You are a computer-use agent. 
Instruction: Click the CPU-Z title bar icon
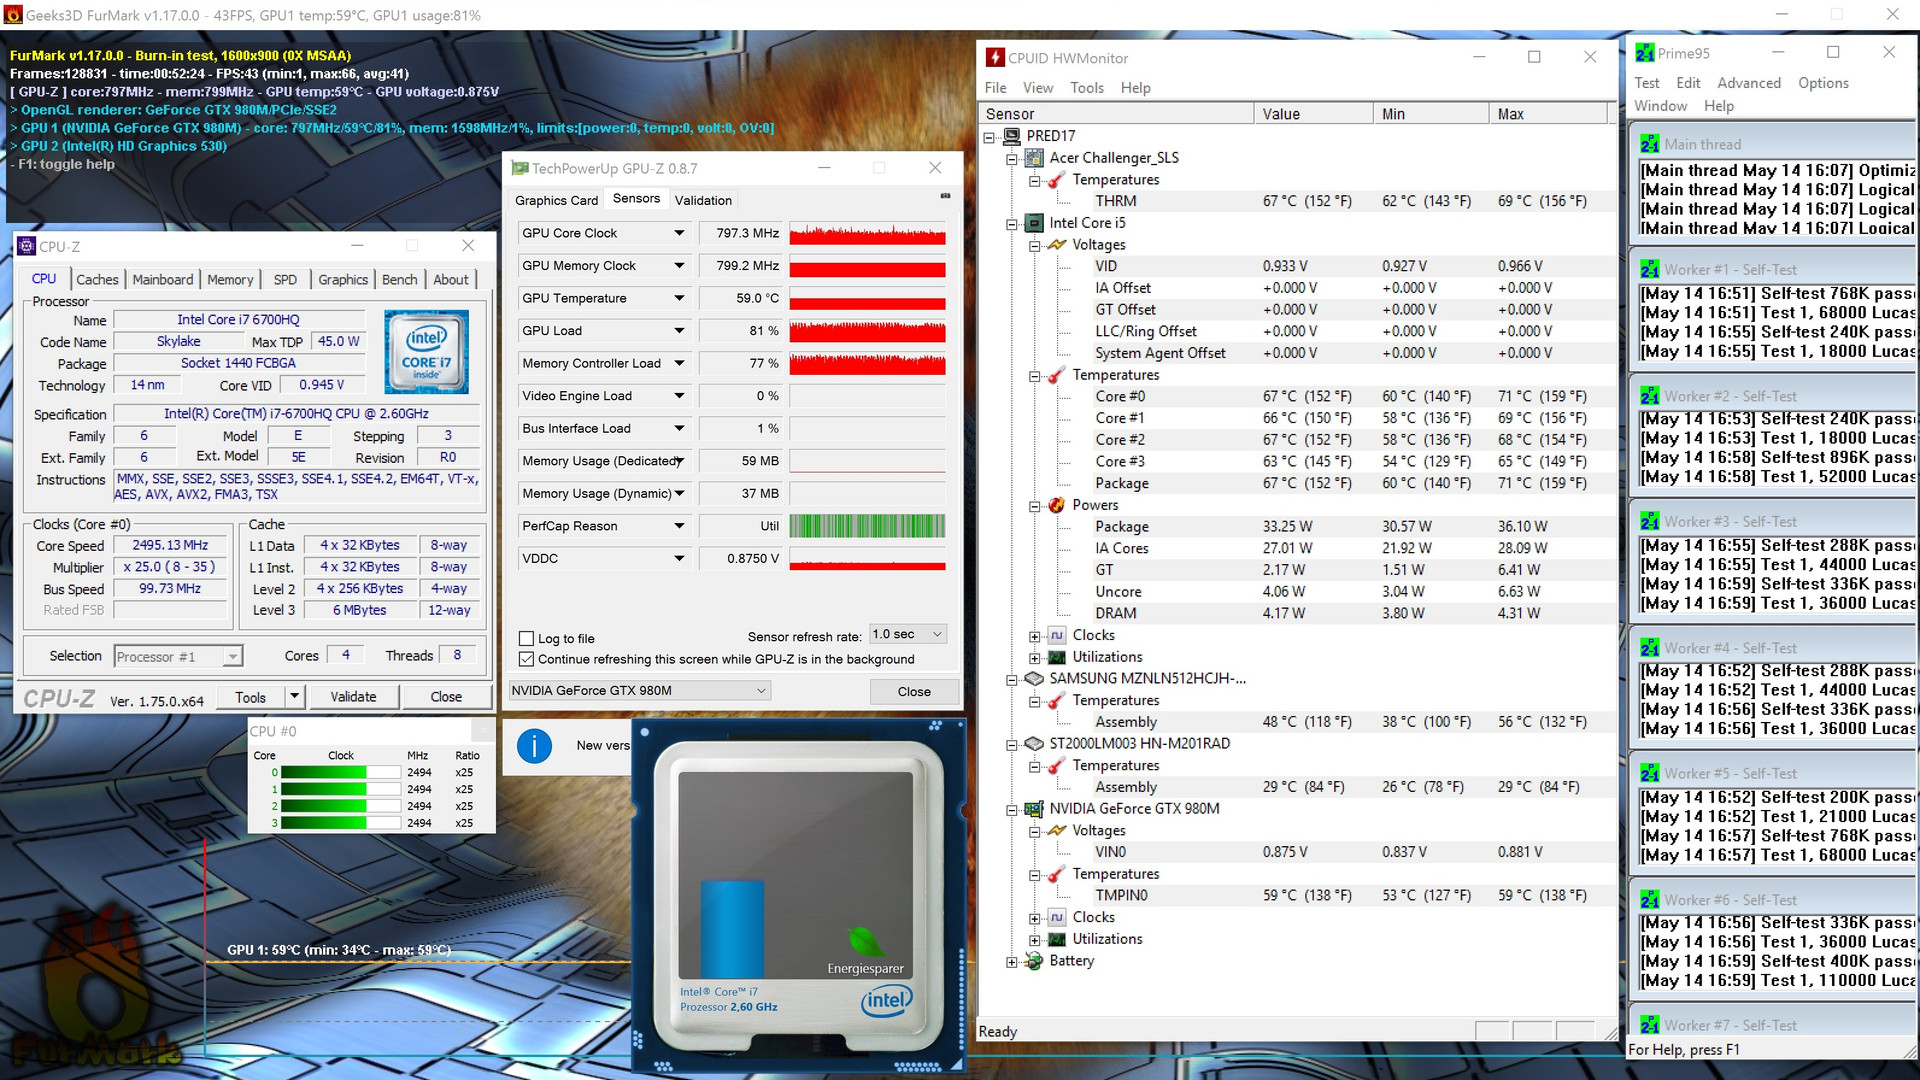click(27, 246)
